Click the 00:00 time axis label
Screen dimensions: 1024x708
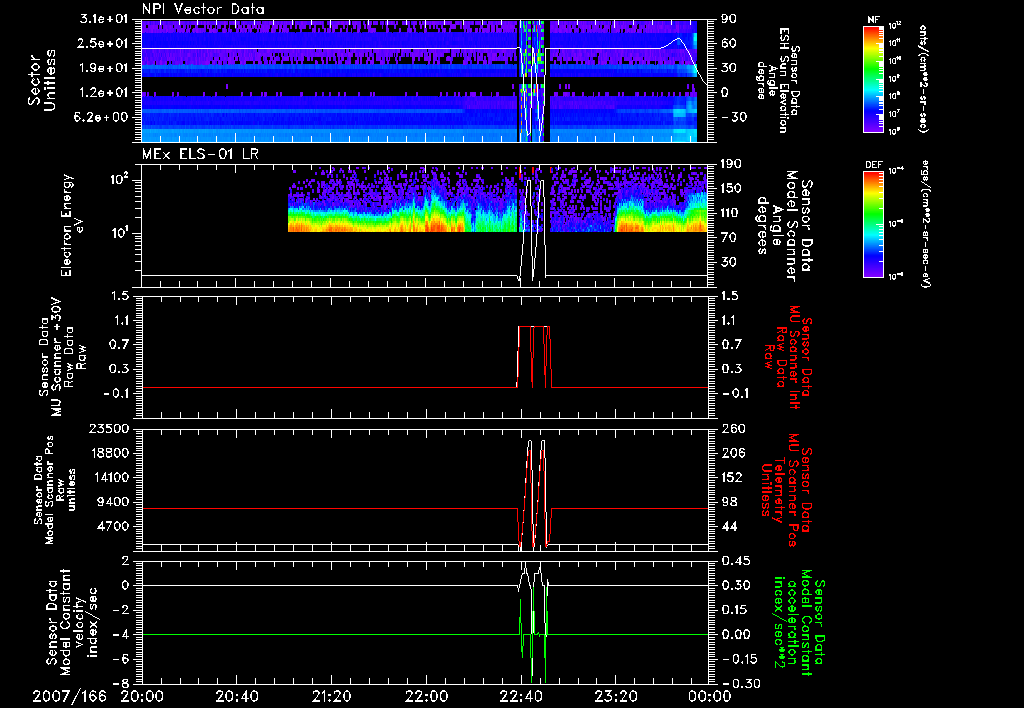click(x=710, y=697)
